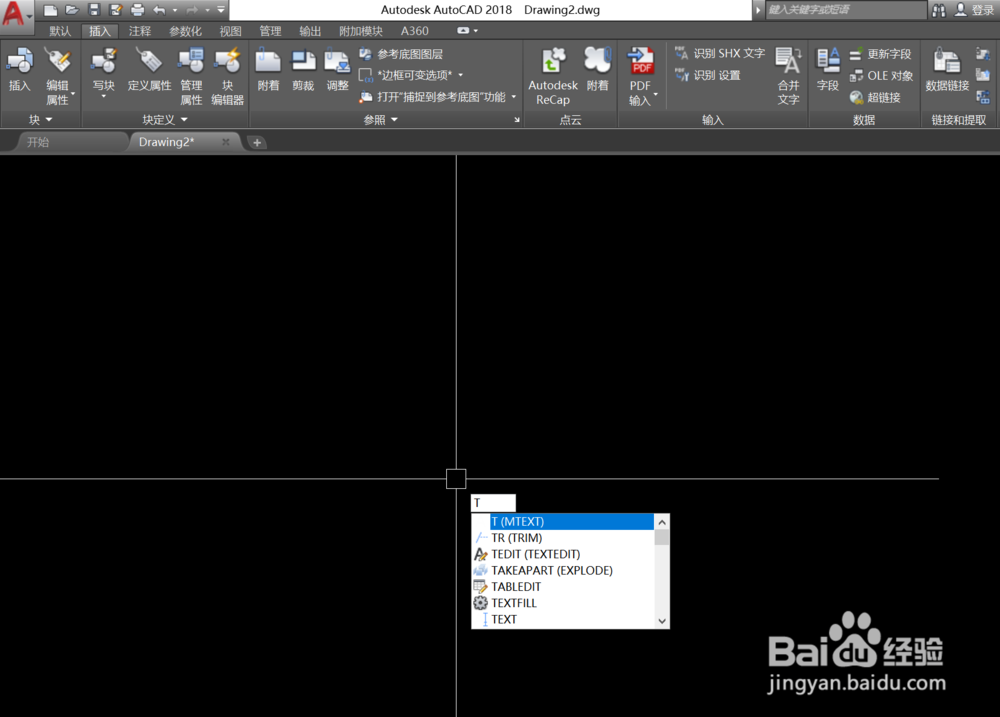The height and width of the screenshot is (717, 1000).
Task: Open the quick access toolbar customize dropdown
Action: click(221, 10)
